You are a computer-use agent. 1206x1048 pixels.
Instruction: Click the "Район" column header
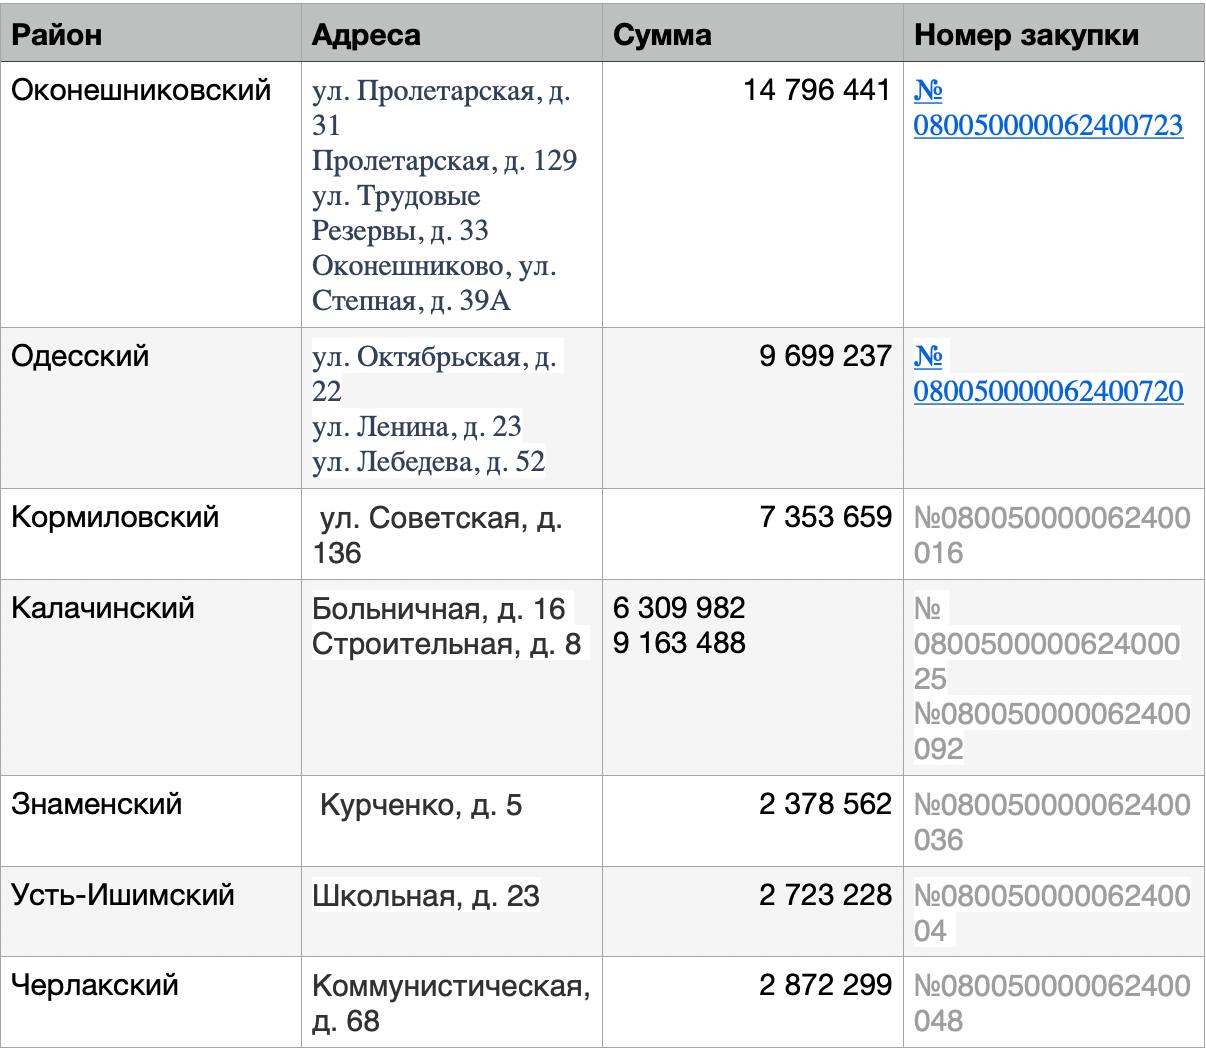(x=56, y=35)
